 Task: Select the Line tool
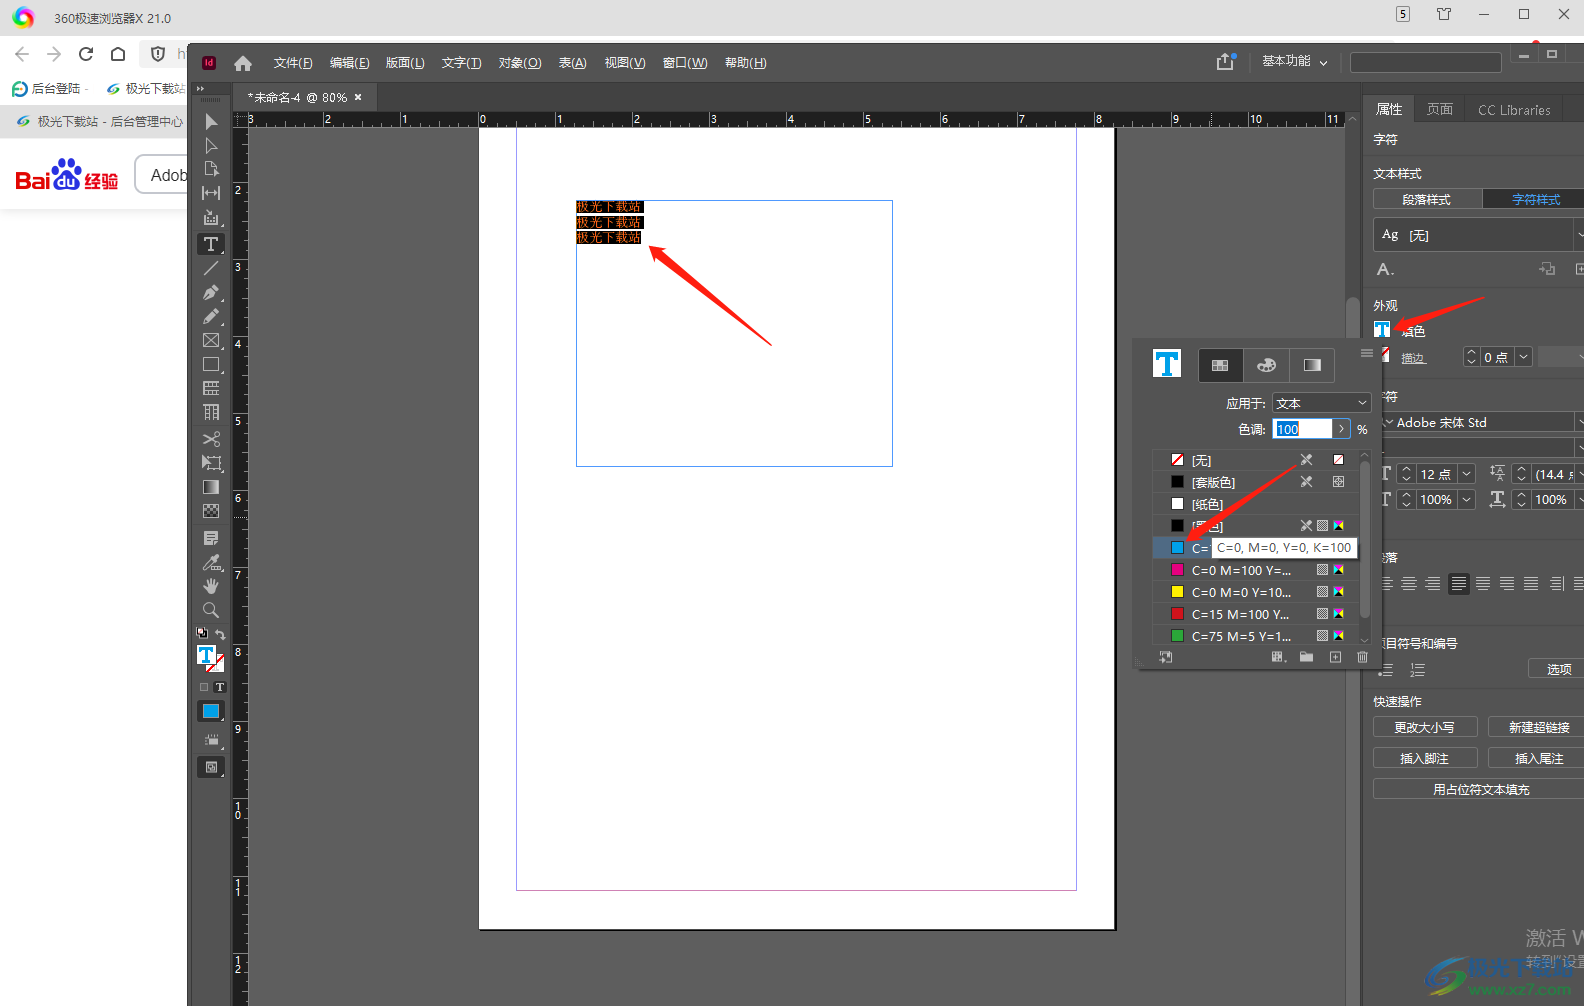point(211,268)
